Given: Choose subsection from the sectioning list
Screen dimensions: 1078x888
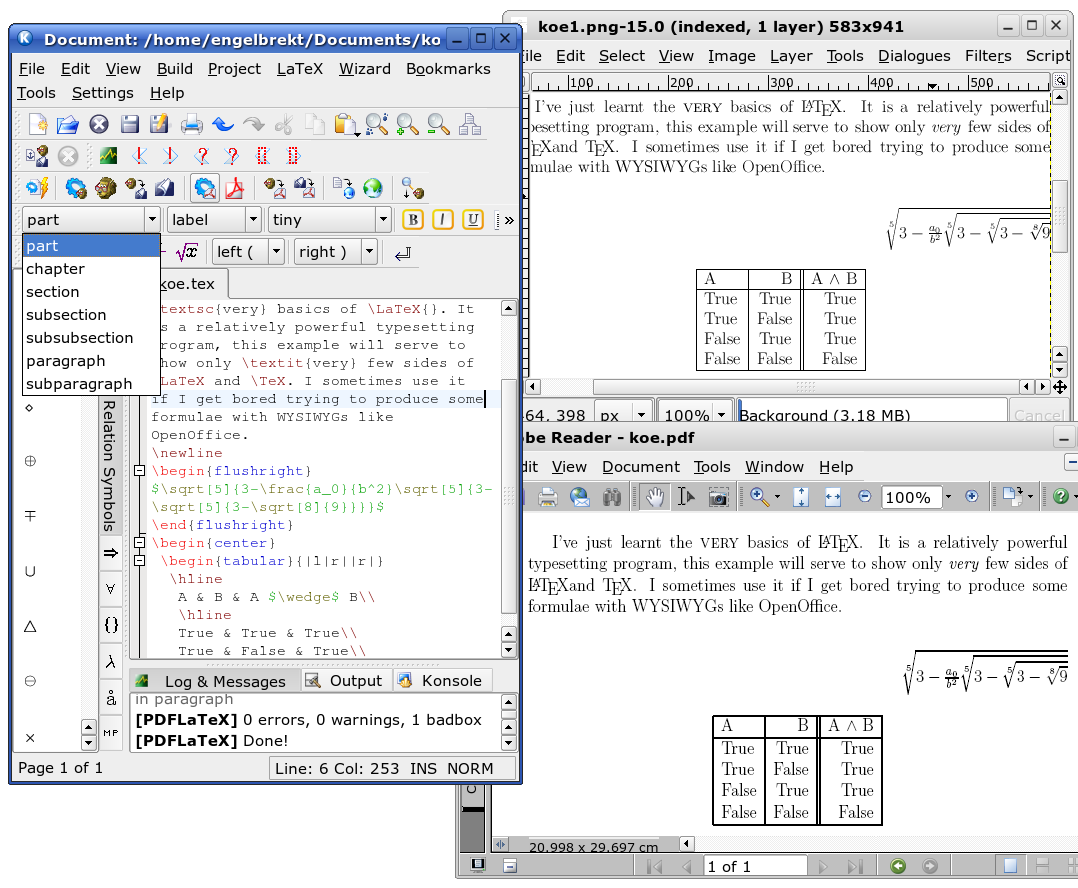Looking at the screenshot, I should (x=91, y=315).
